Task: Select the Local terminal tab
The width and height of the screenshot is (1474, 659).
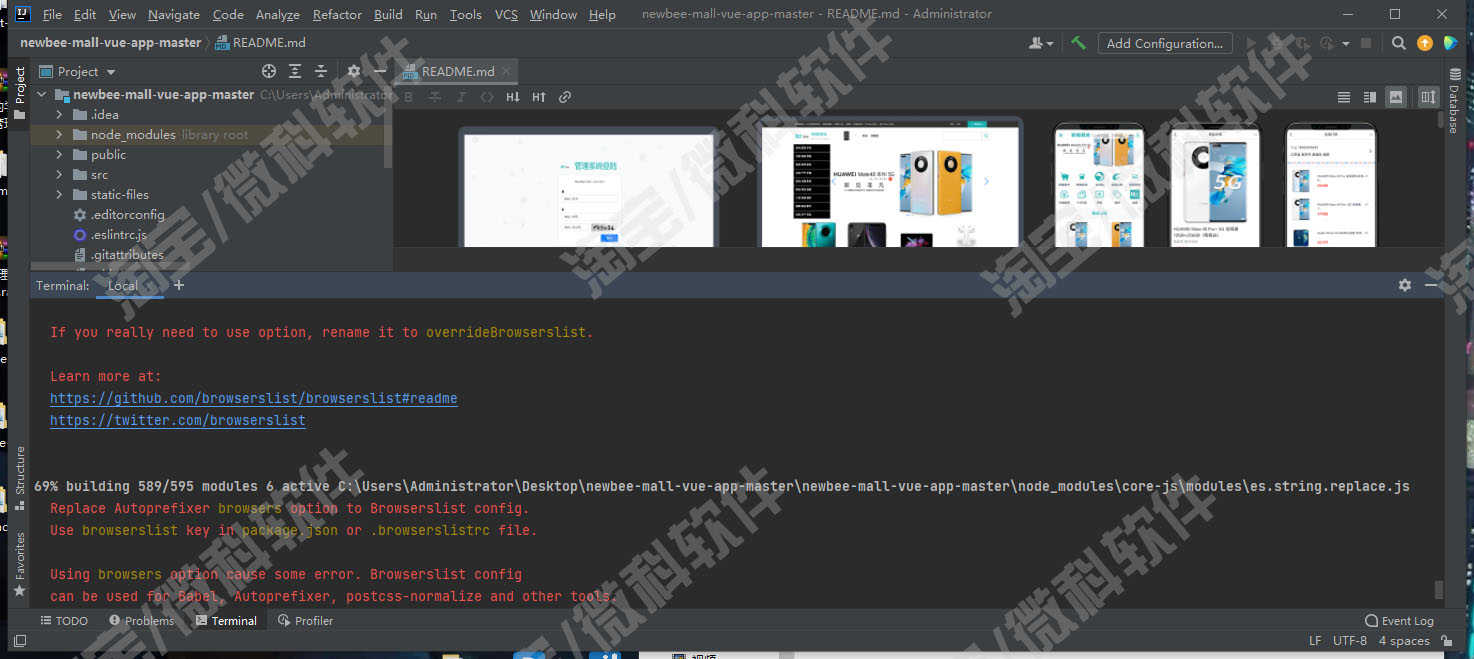Action: coord(123,285)
